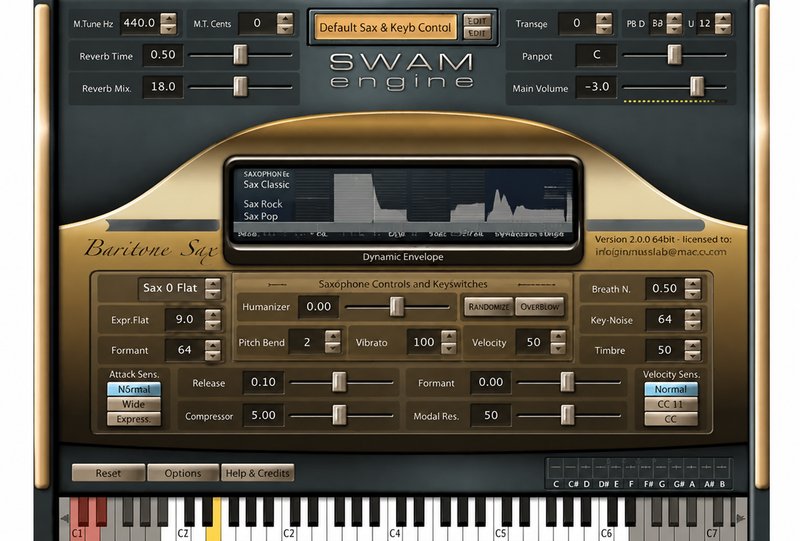Increase M.Tune Hz with up arrow

168,18
